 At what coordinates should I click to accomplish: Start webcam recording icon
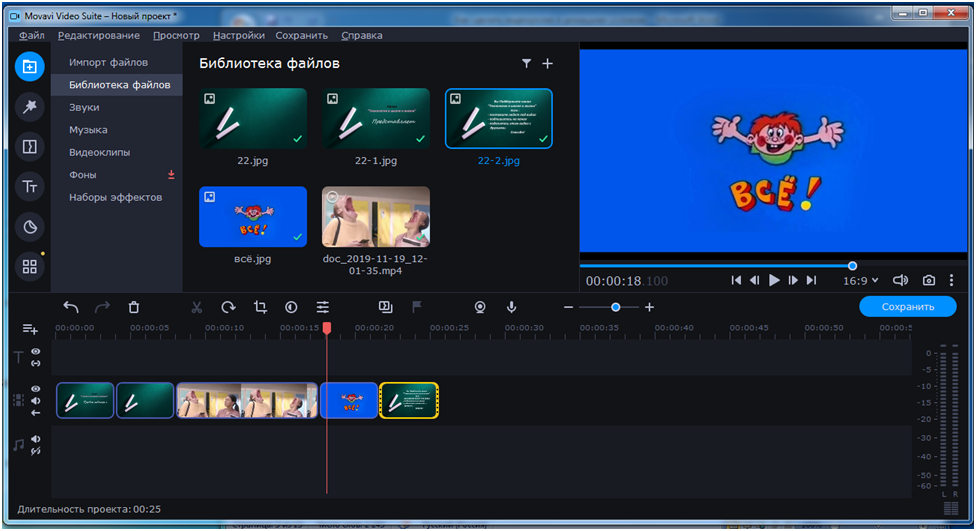[x=480, y=307]
